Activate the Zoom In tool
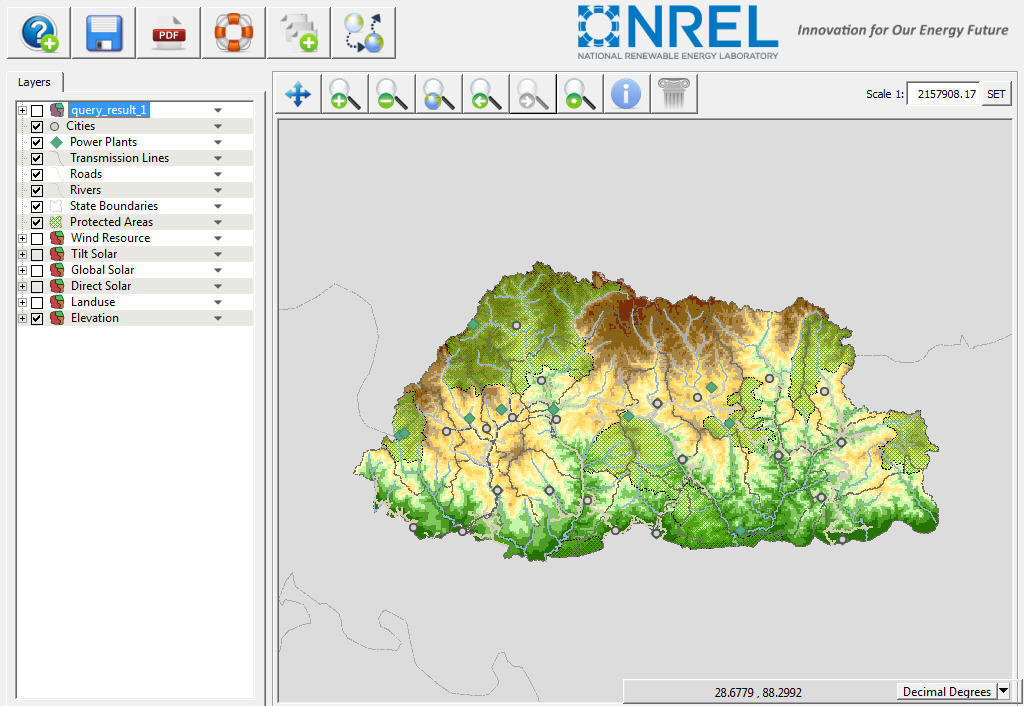Viewport: 1024px width, 706px height. [343, 93]
